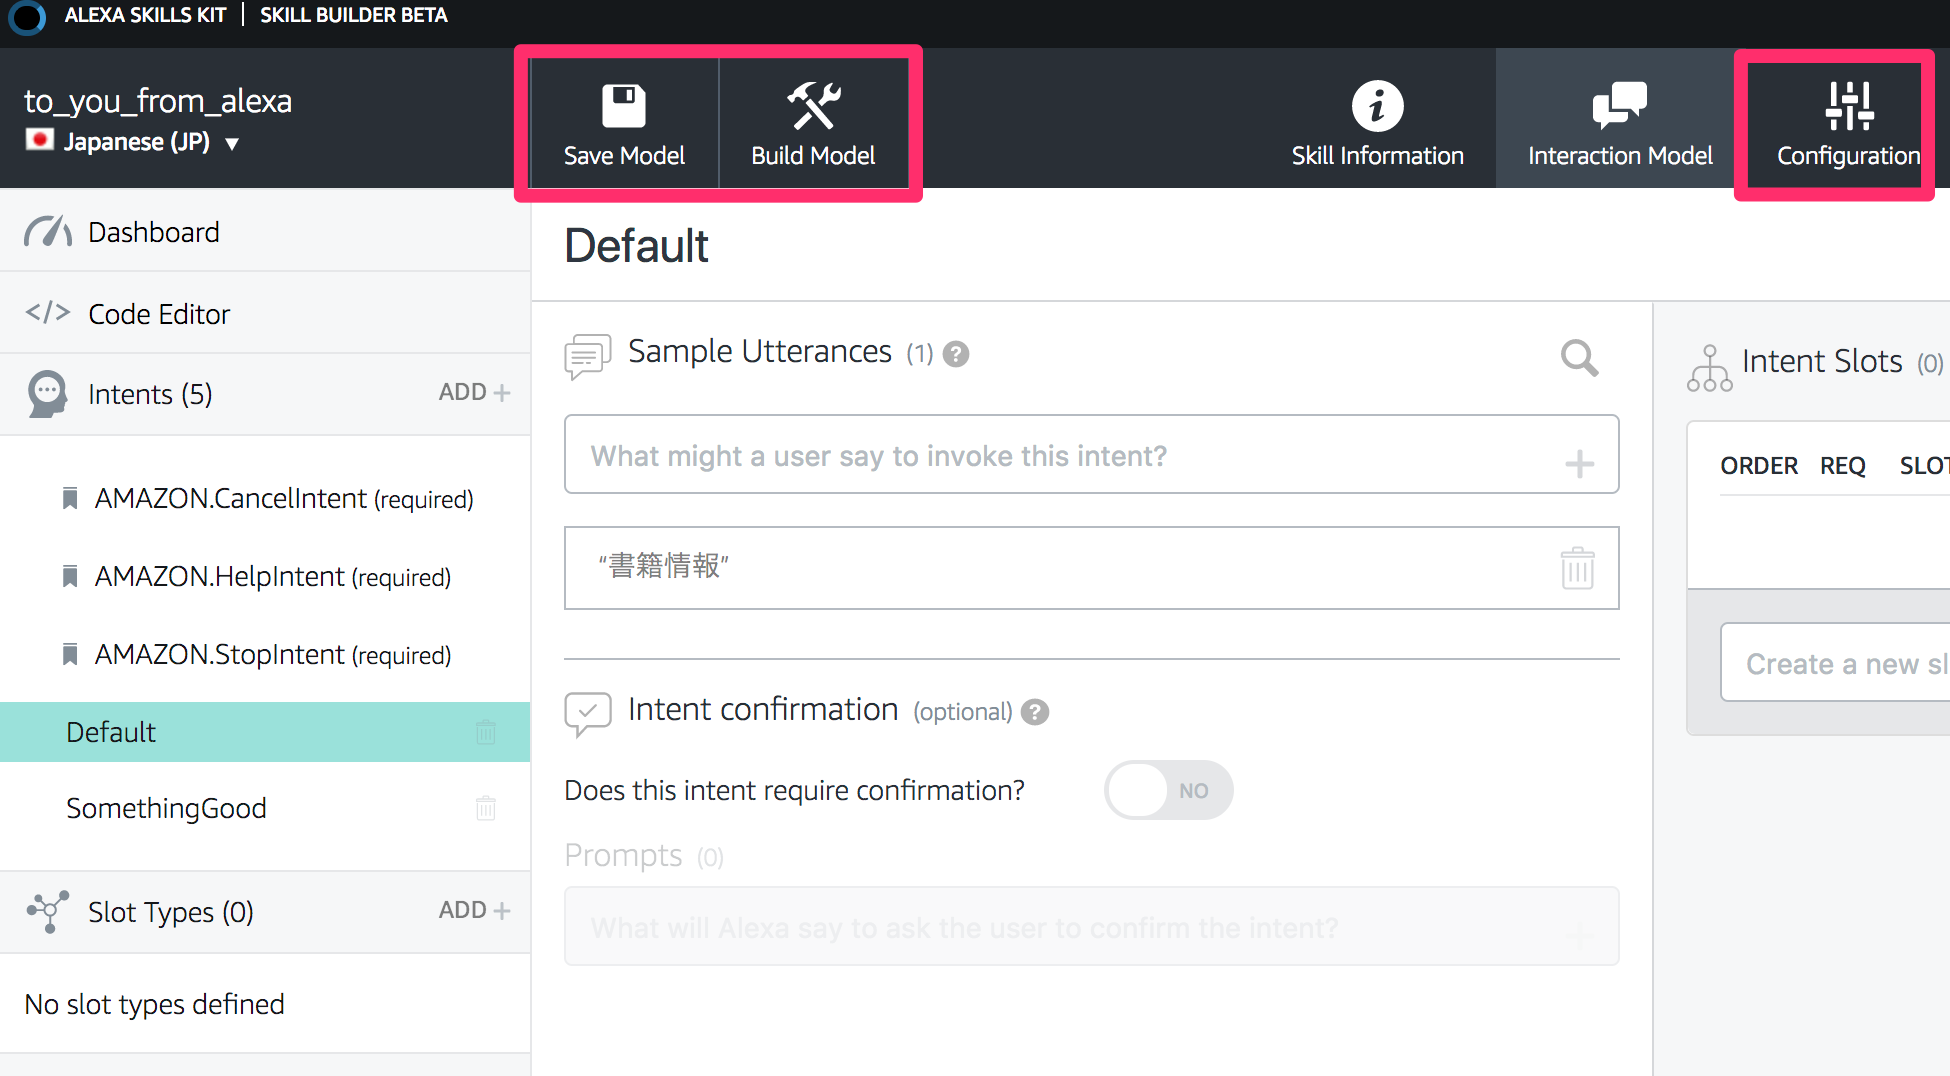
Task: Click the SKILL BUILDER BETA label
Action: pyautogui.click(x=354, y=15)
